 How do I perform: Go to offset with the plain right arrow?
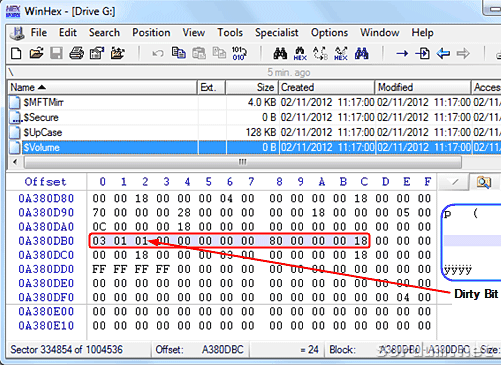point(402,53)
